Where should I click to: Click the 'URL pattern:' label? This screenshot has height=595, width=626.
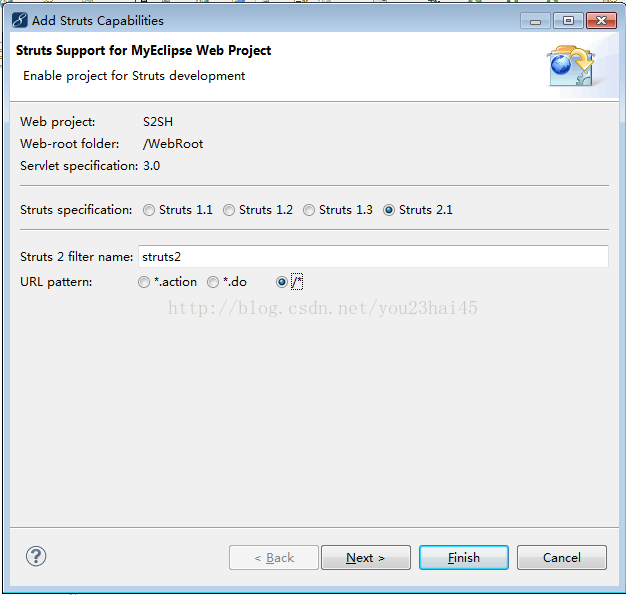tap(56, 282)
